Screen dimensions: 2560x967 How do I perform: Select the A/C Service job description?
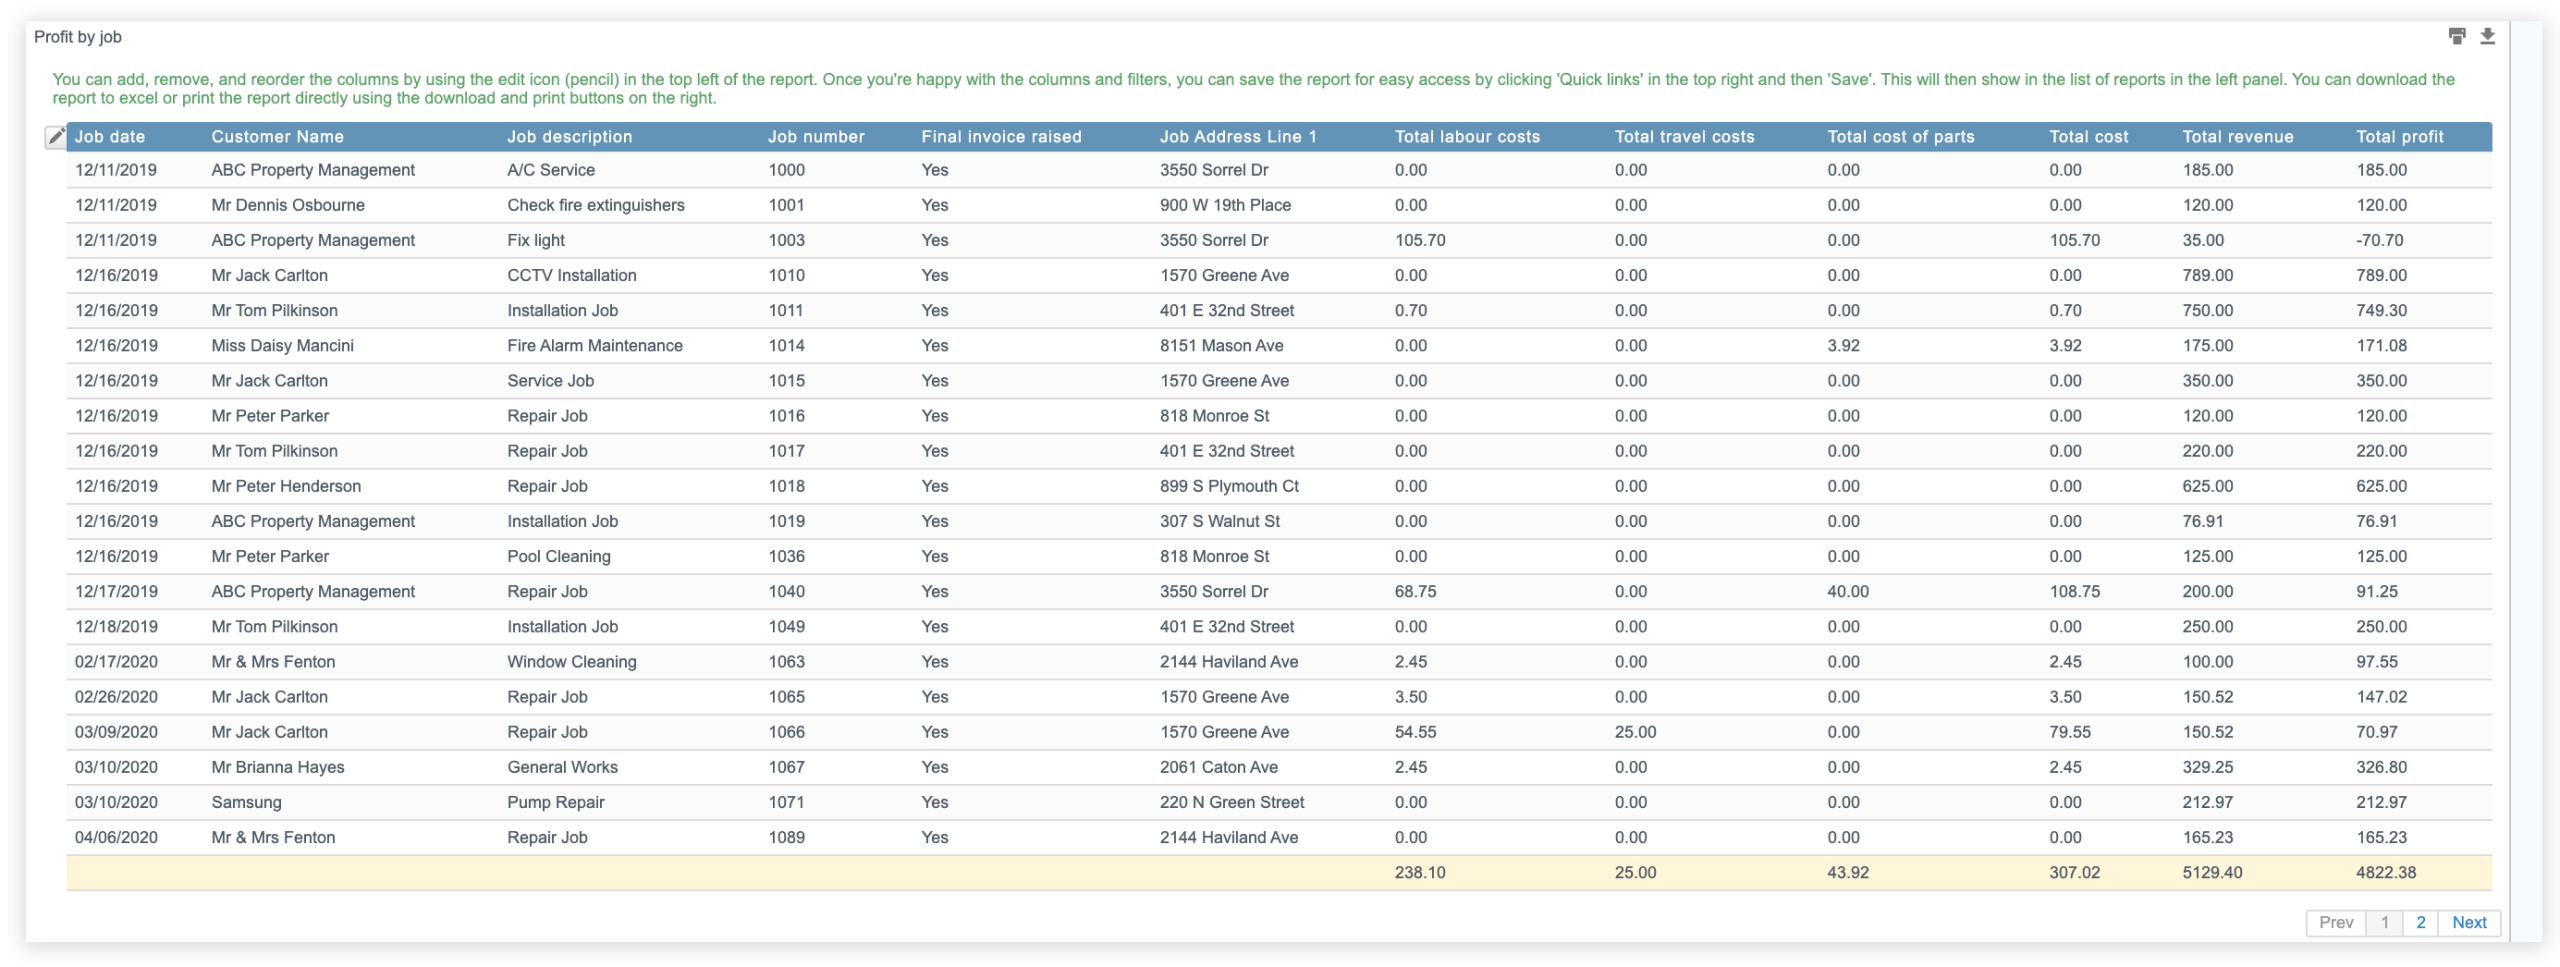(x=550, y=170)
